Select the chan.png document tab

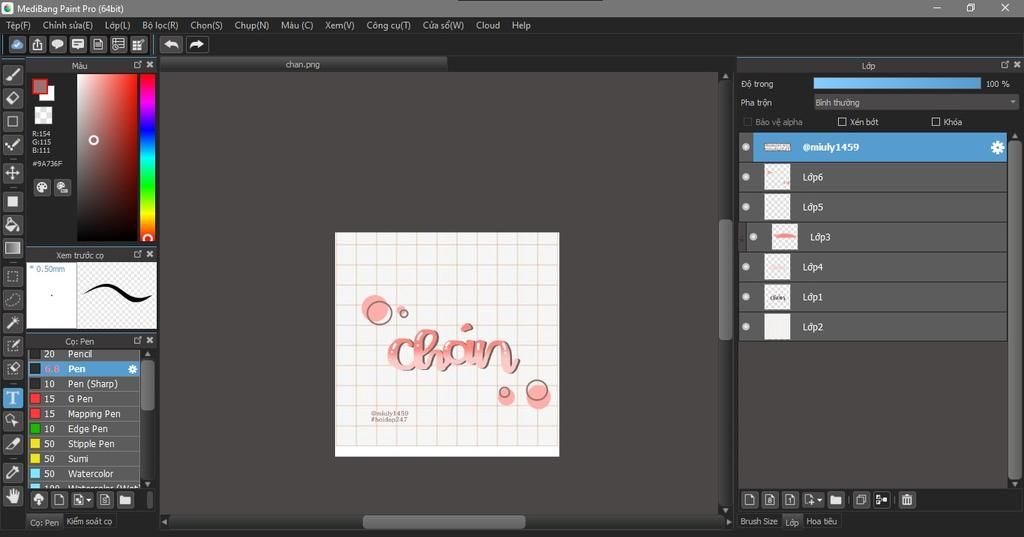point(303,65)
